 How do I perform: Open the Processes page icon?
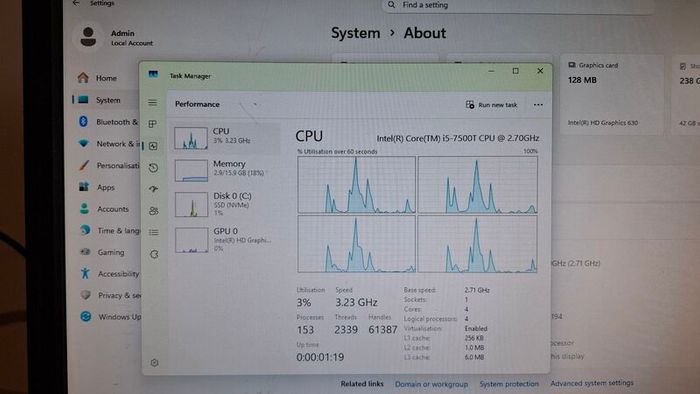coord(153,124)
